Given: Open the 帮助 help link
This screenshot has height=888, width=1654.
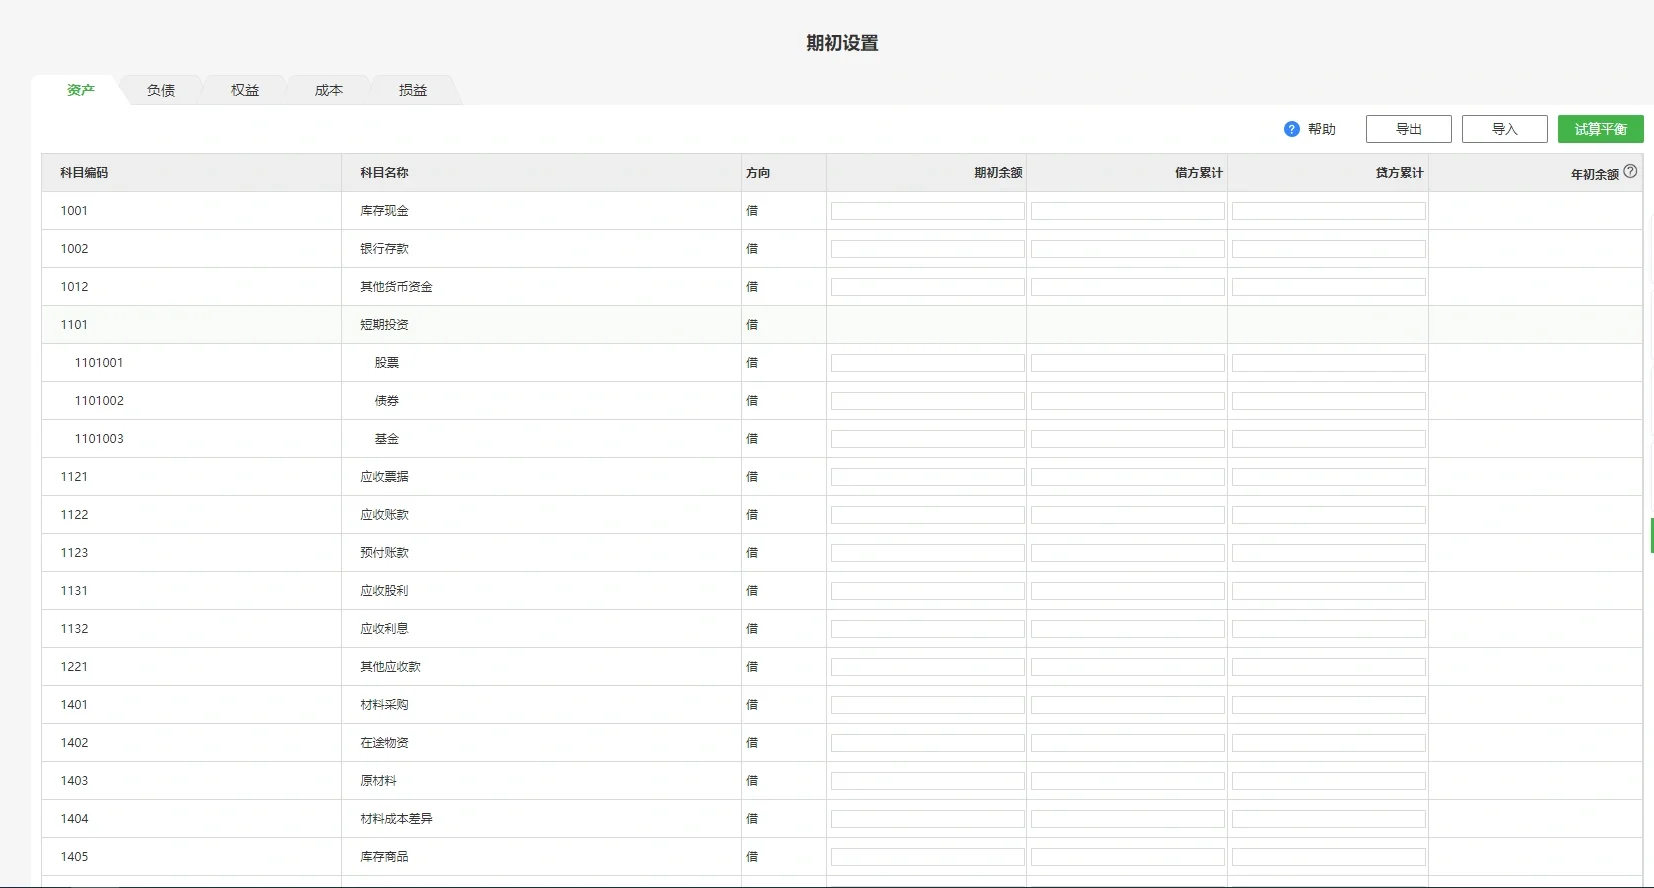Looking at the screenshot, I should [1322, 129].
